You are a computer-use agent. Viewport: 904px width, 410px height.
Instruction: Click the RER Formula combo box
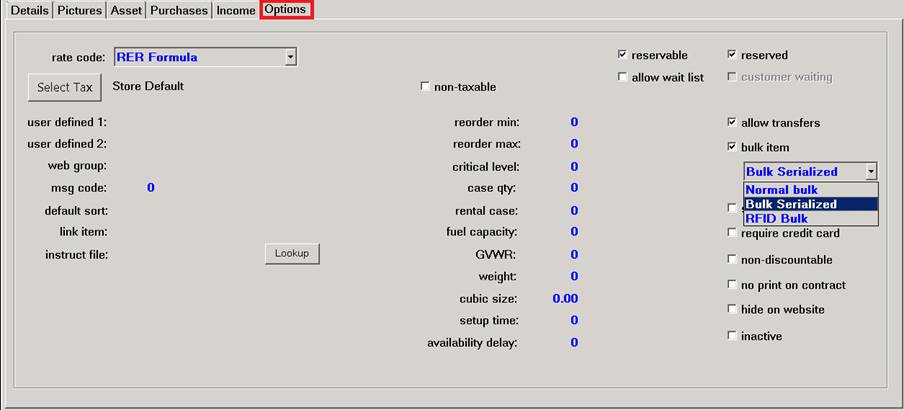point(205,57)
